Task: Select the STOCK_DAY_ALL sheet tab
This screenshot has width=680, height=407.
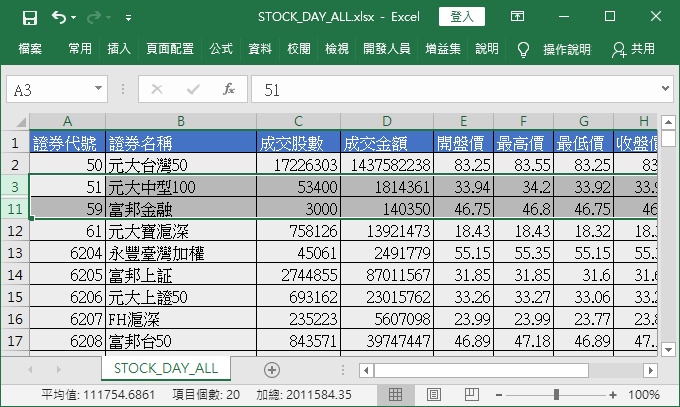Action: tap(166, 368)
